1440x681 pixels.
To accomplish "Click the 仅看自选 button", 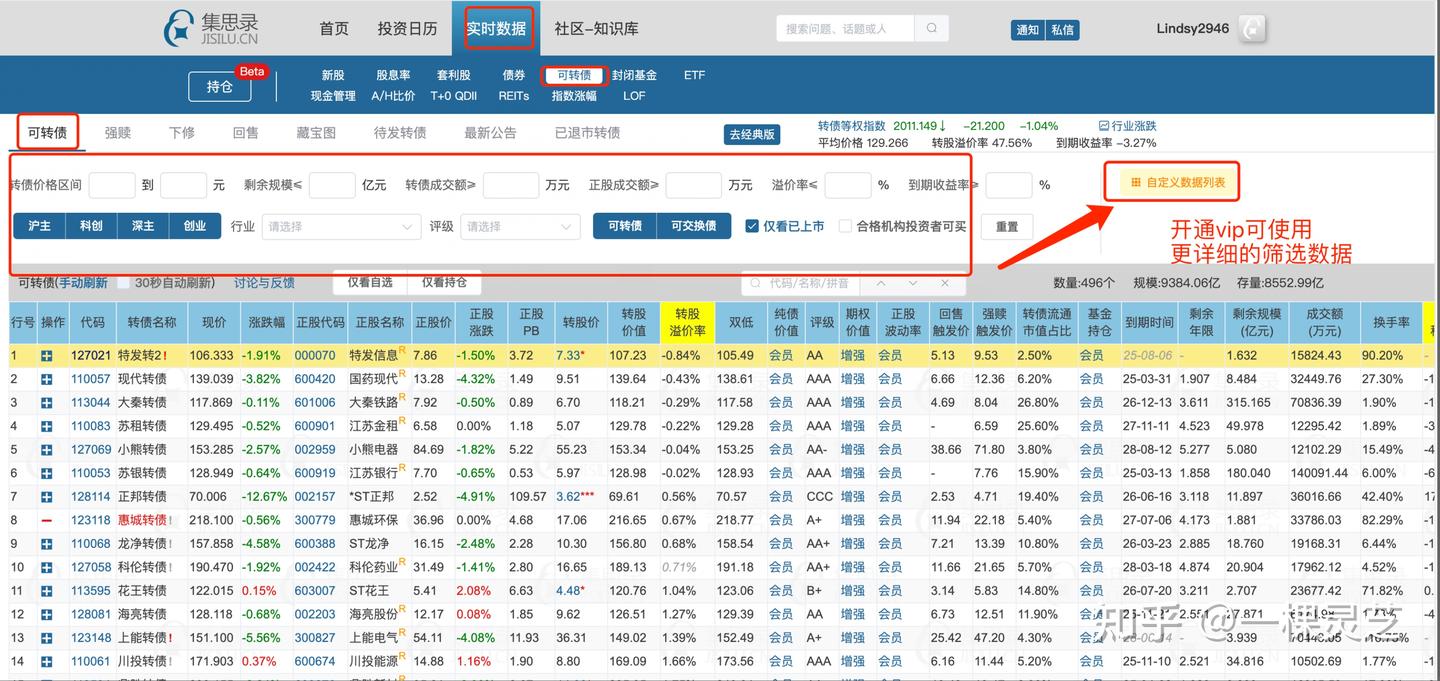I will point(370,283).
